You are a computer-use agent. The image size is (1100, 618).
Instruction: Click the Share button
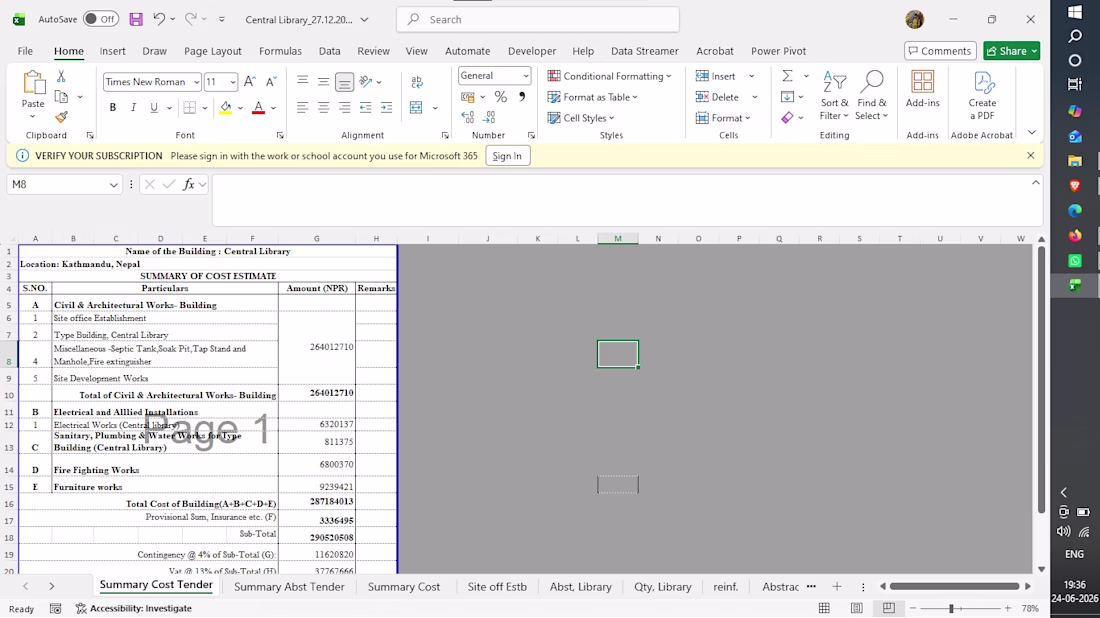click(1012, 51)
